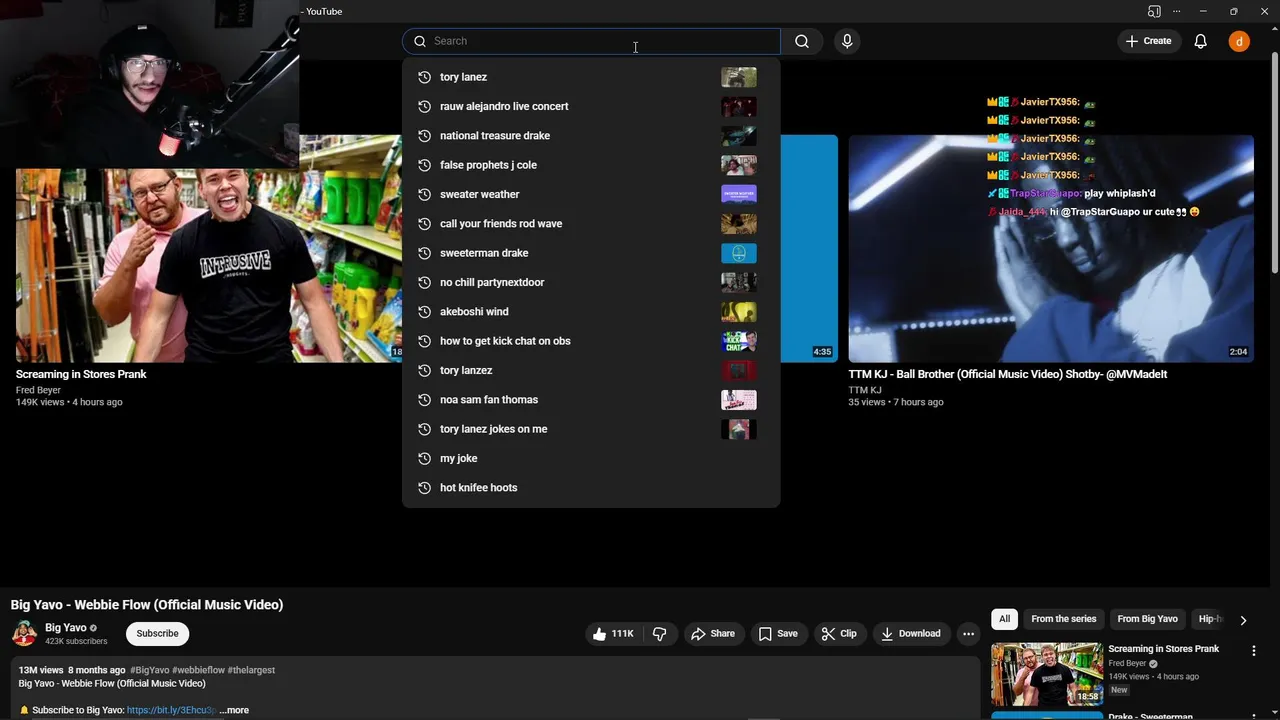
Task: Select 'false prophets j cole' suggestion
Action: 590,165
